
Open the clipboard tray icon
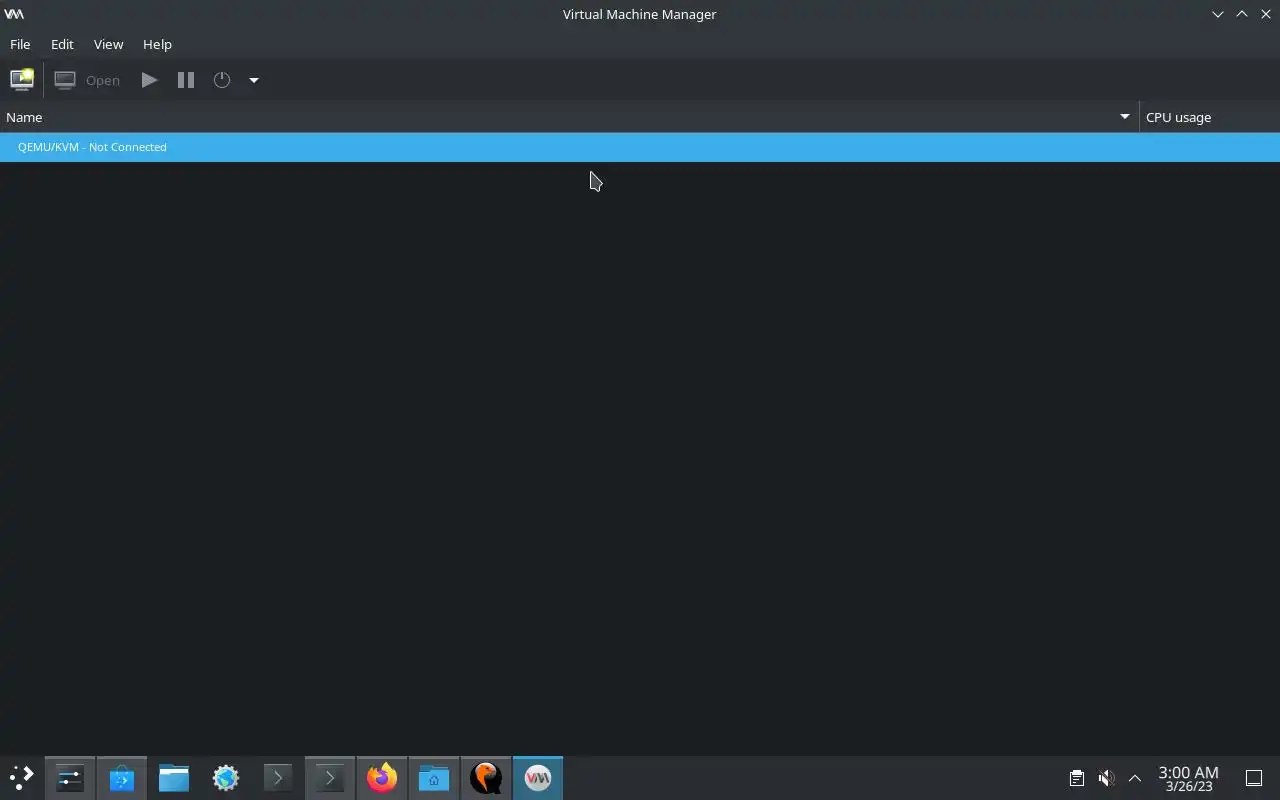pyautogui.click(x=1077, y=778)
